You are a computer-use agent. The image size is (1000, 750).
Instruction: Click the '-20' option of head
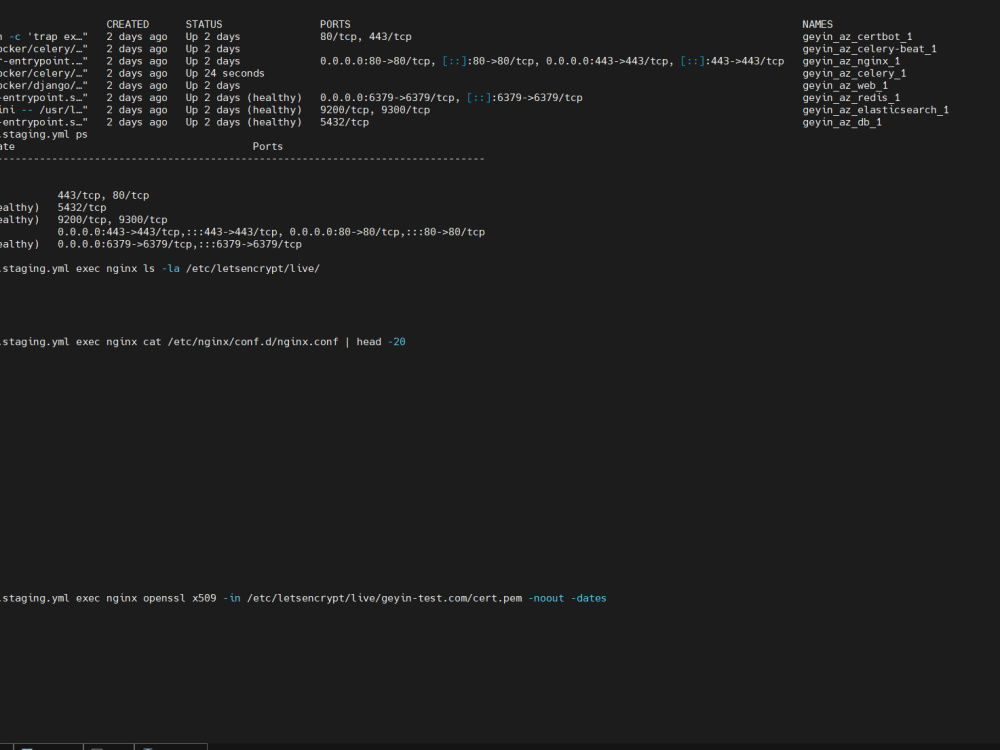pyautogui.click(x=397, y=342)
